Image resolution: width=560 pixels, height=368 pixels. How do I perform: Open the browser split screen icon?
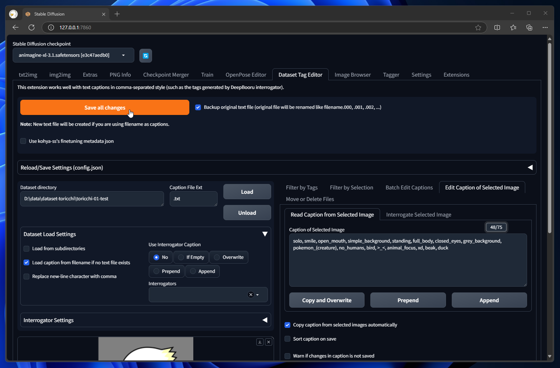coord(497,28)
